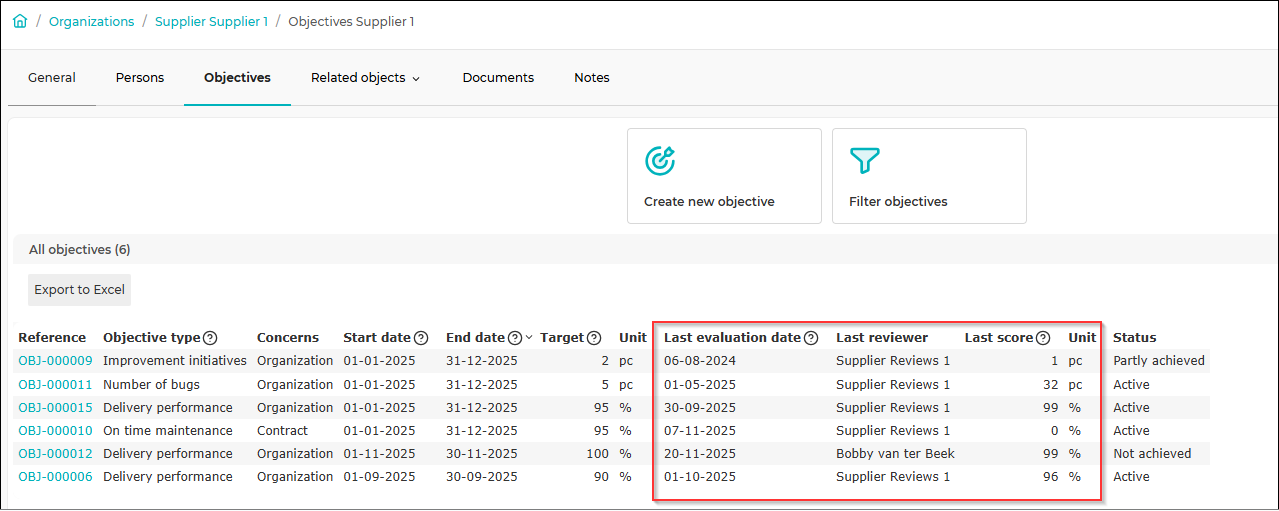Sort by Reference column header

(x=52, y=338)
